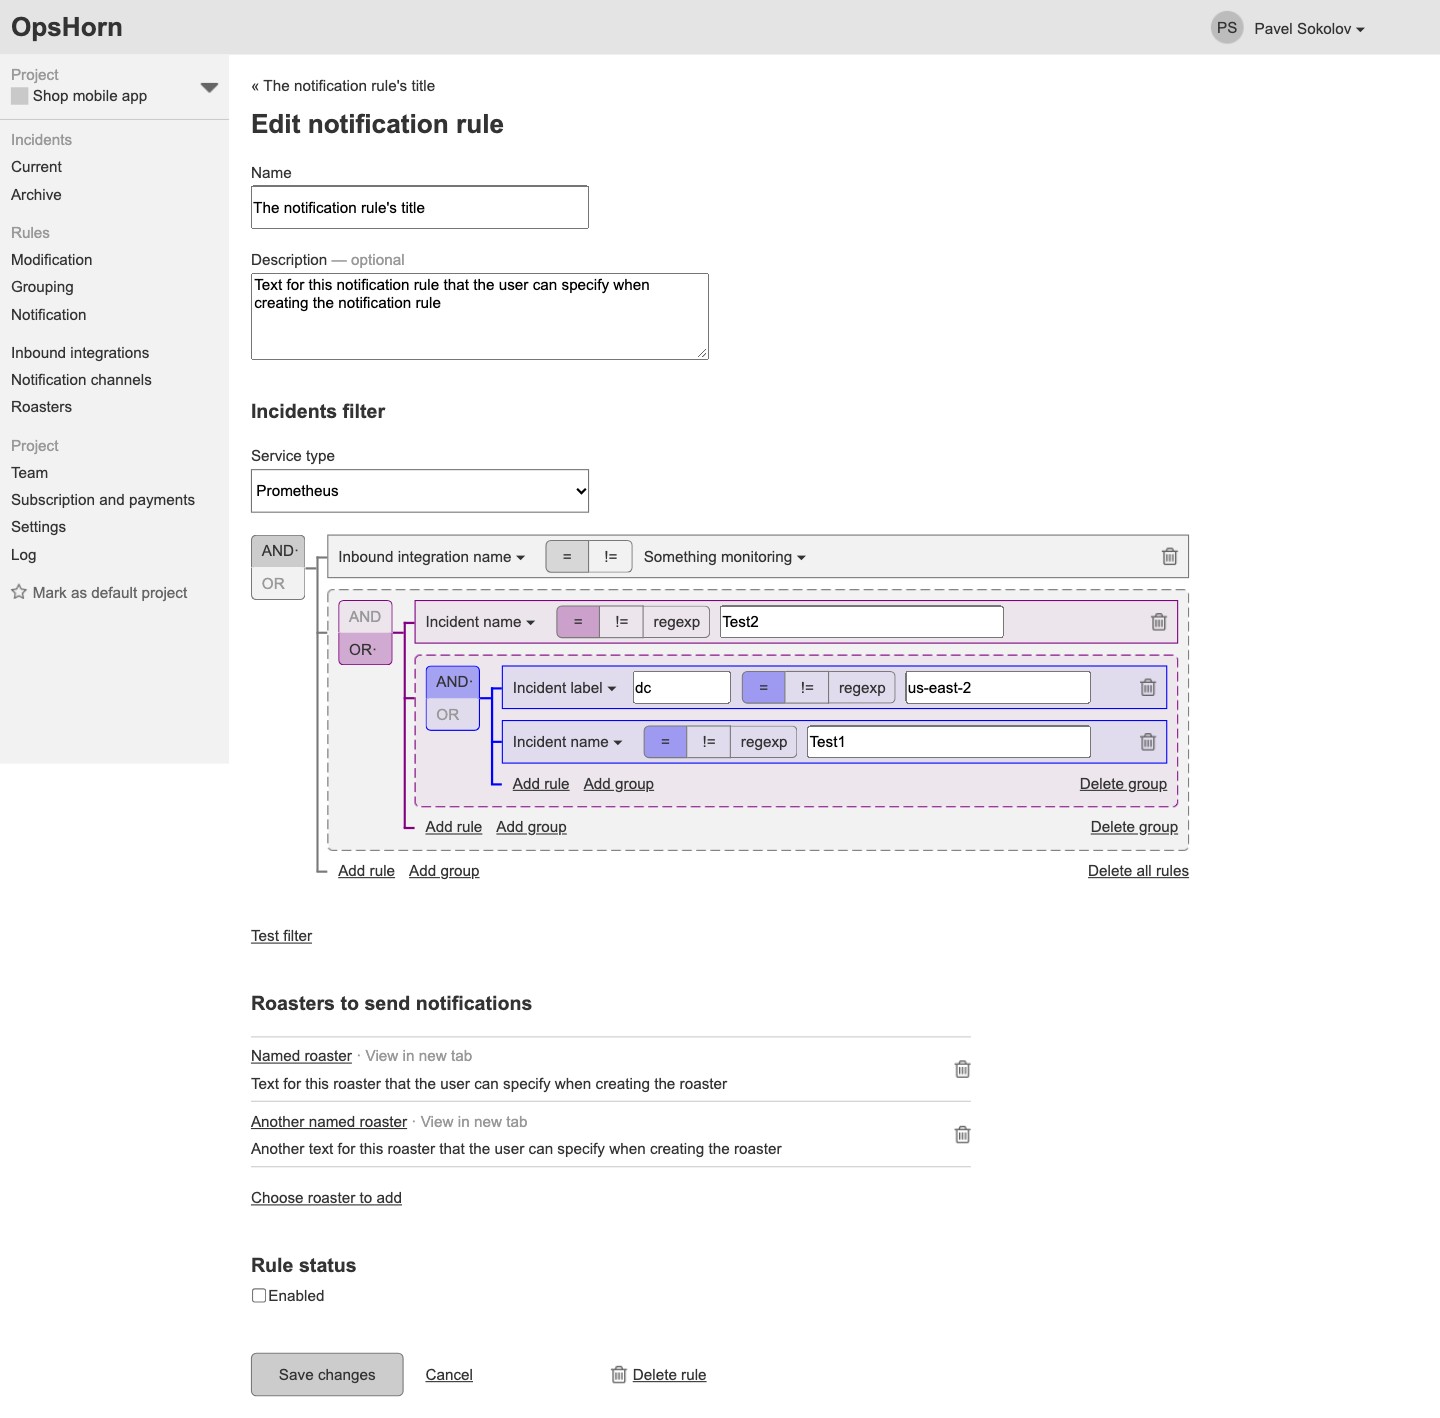
Task: Click View in new tab for Another named roaster
Action: pyautogui.click(x=474, y=1122)
